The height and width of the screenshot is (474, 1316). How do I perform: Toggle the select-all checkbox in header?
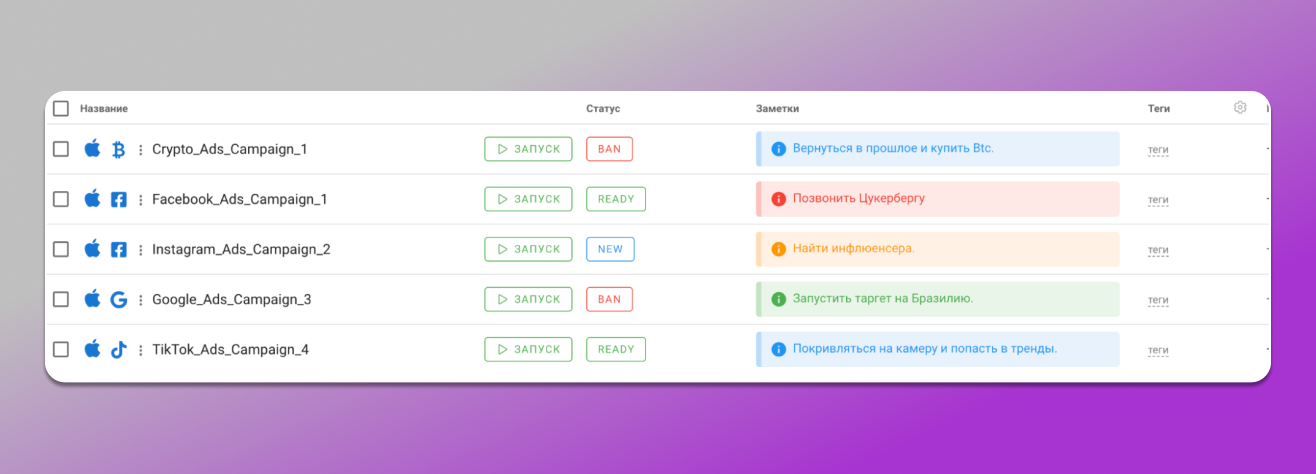(61, 108)
